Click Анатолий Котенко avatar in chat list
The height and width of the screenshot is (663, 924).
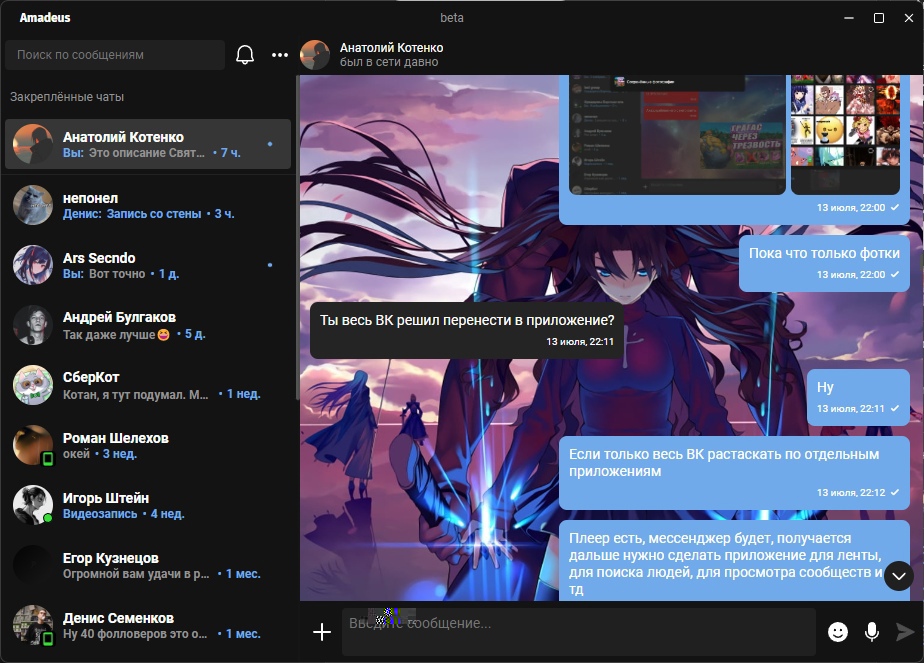[x=33, y=144]
